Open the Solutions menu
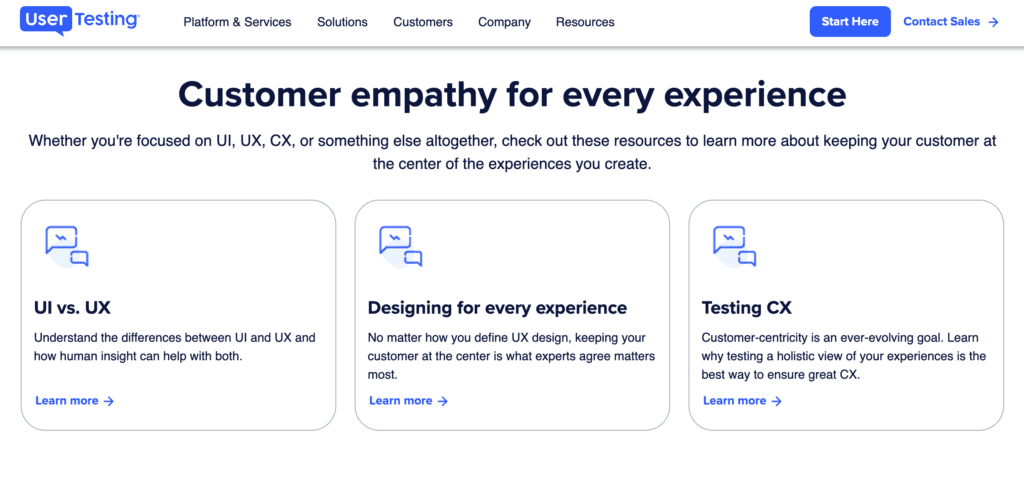 (x=342, y=22)
